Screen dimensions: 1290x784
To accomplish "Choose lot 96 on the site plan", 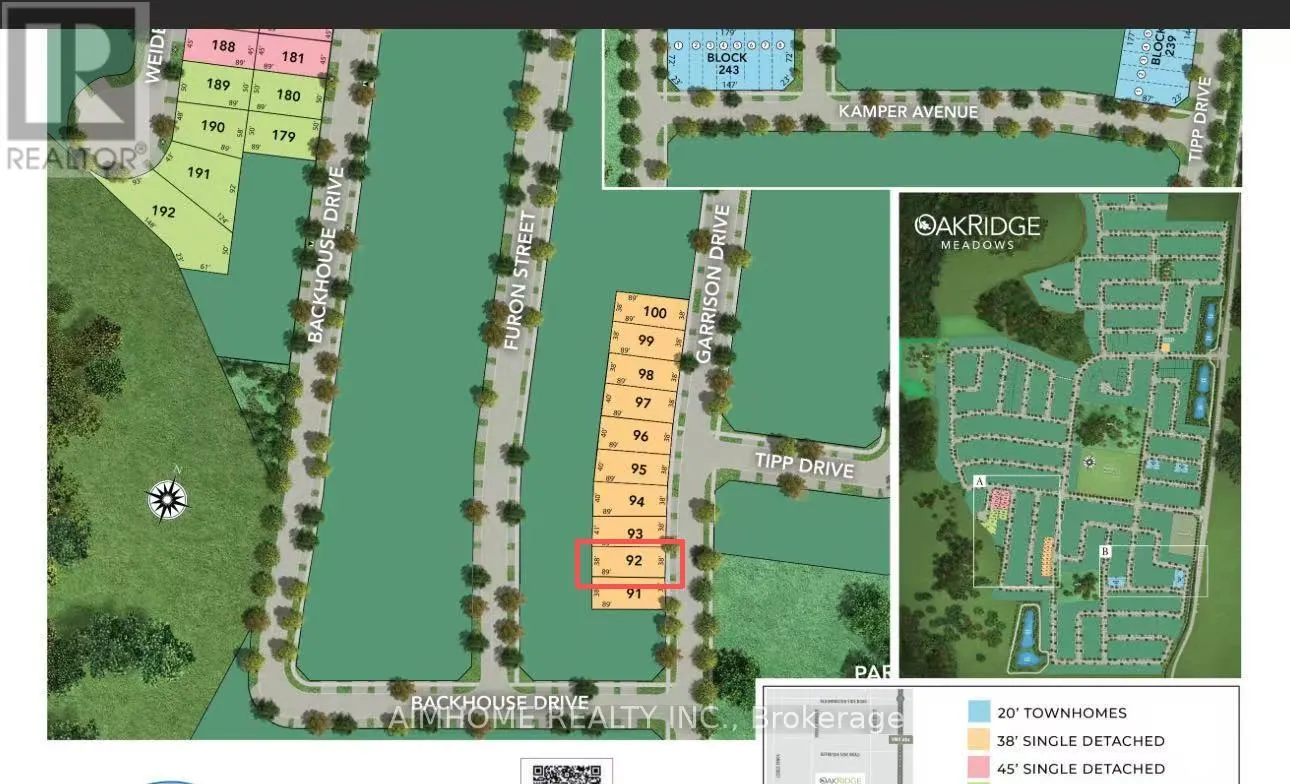I will click(641, 436).
